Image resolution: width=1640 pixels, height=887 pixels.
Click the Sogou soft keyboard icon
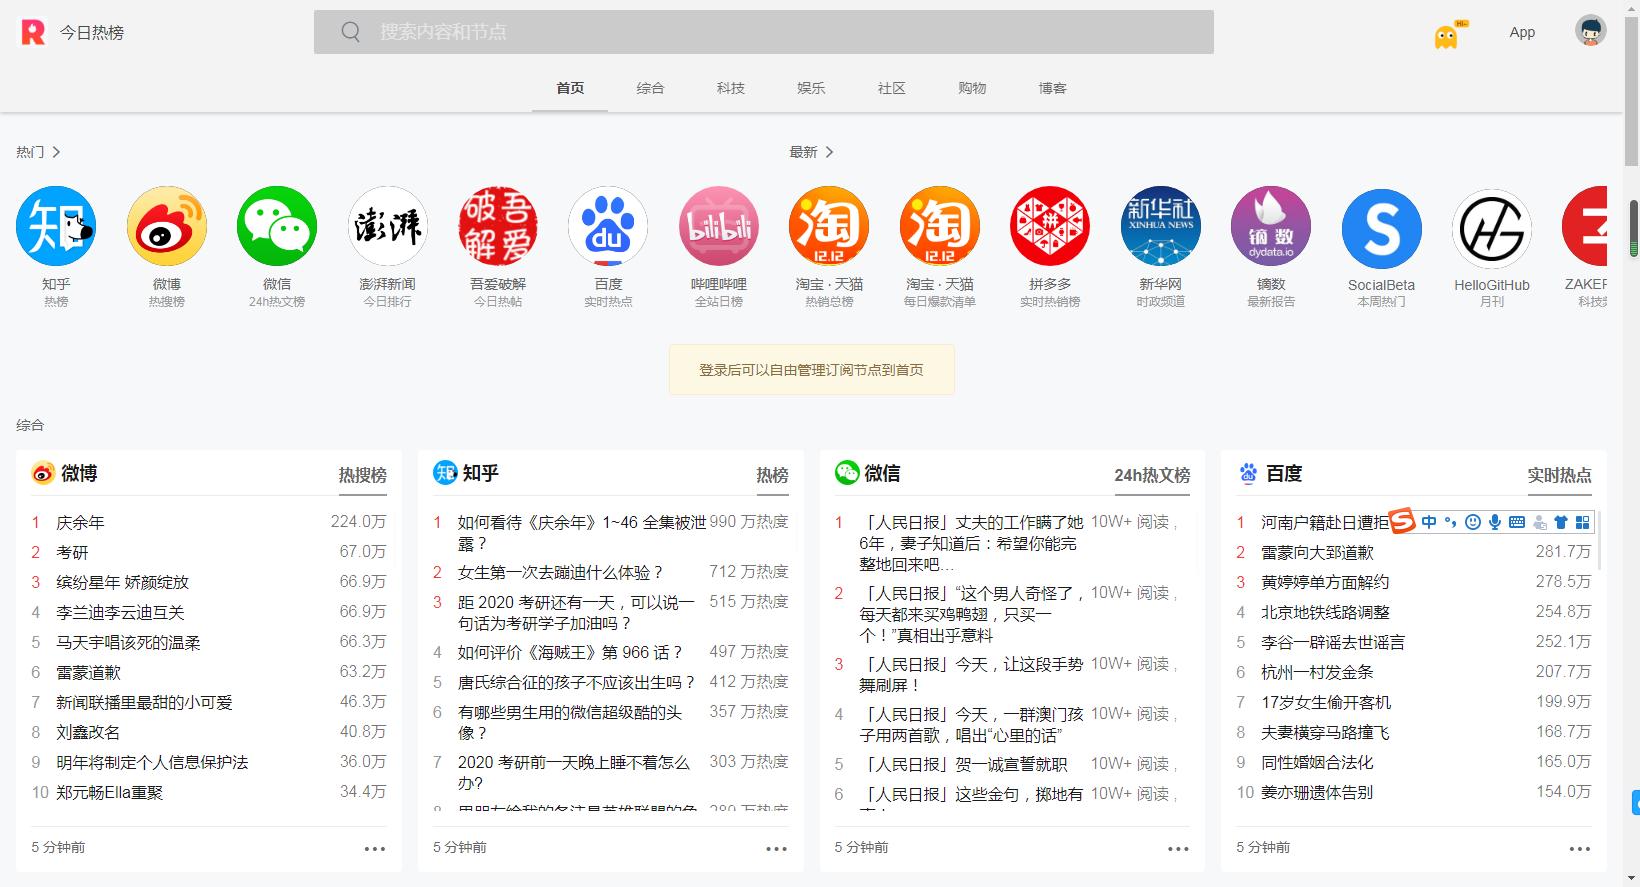click(1516, 522)
